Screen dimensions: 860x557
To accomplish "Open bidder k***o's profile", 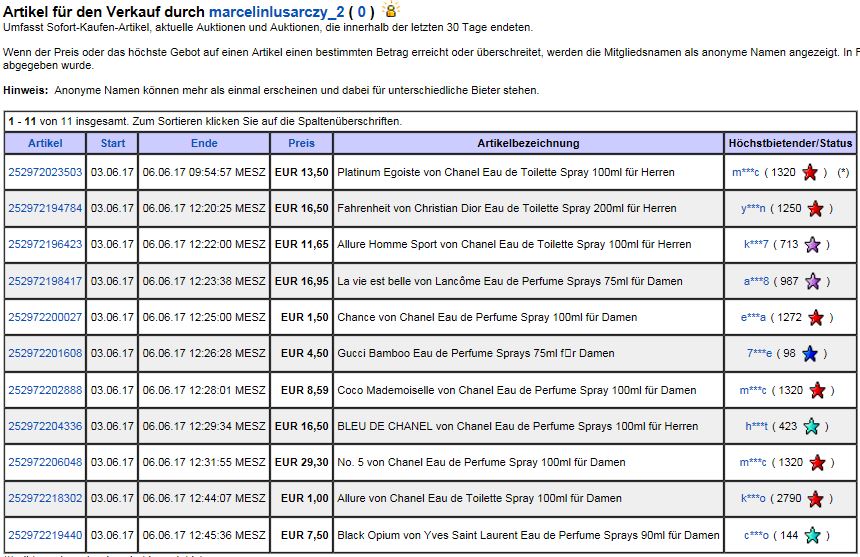I will click(x=753, y=499).
